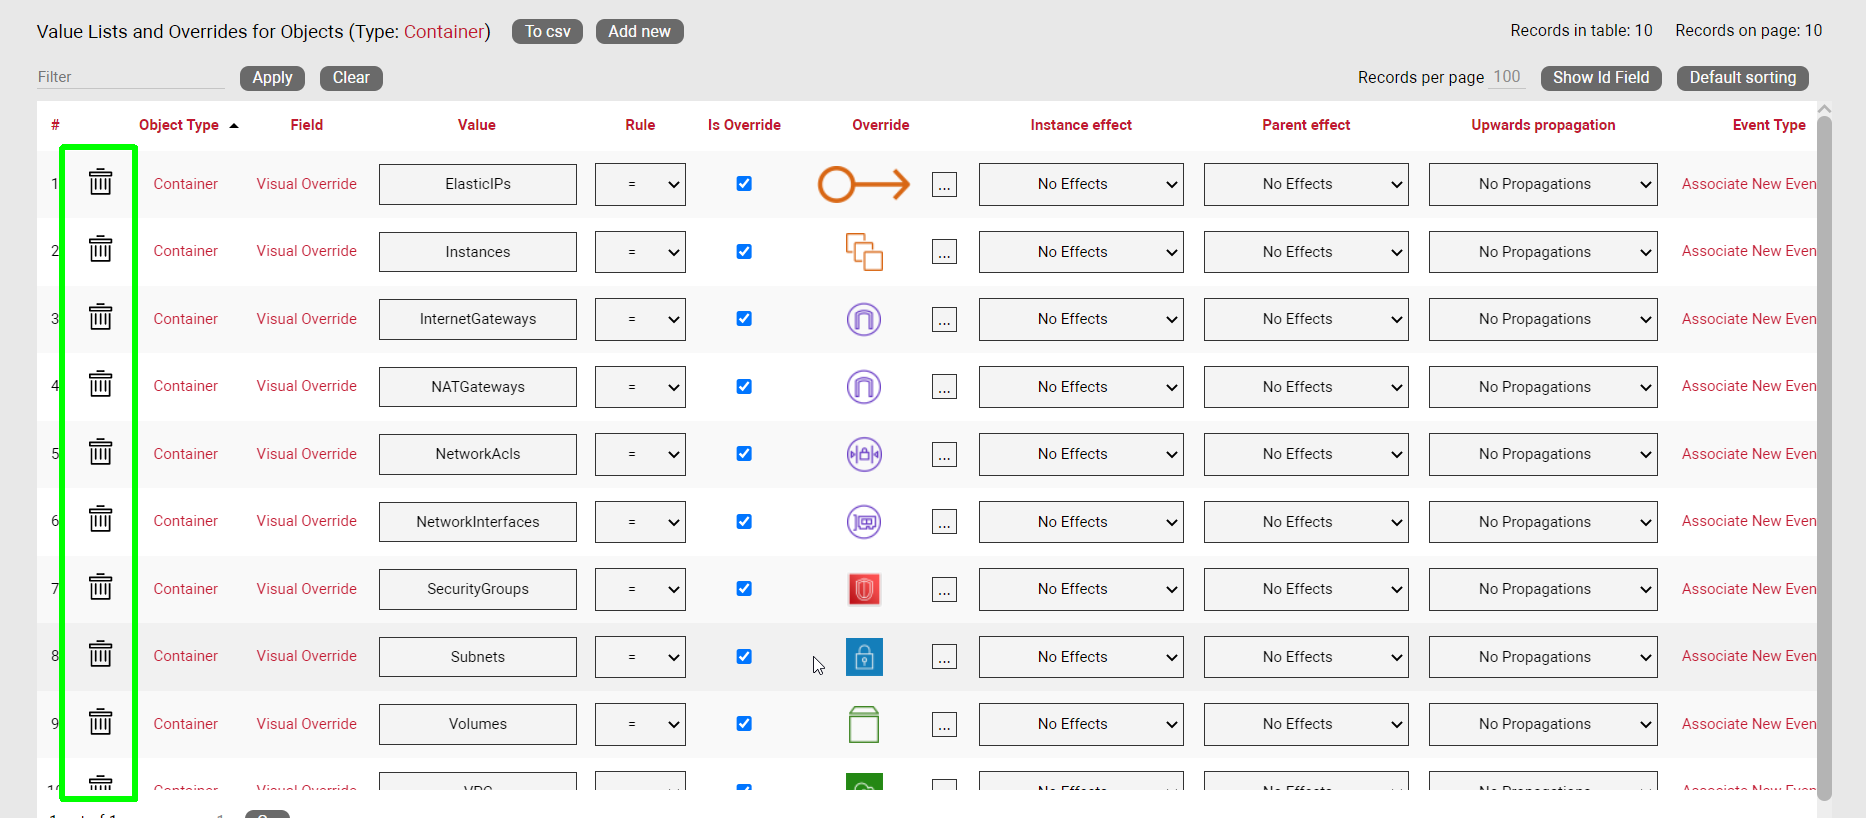Delete the ElasticIPs row with trash icon
This screenshot has height=818, width=1866.
coord(100,183)
